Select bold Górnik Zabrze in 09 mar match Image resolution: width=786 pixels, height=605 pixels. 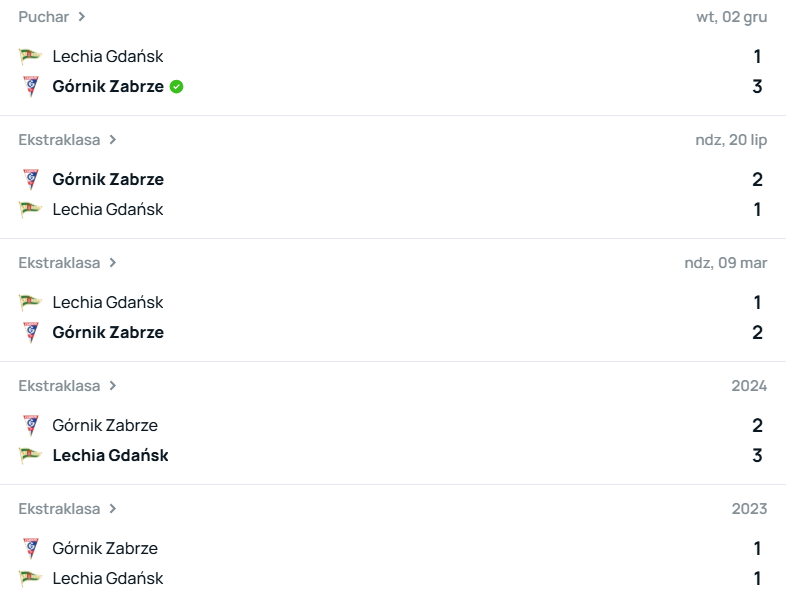(108, 332)
